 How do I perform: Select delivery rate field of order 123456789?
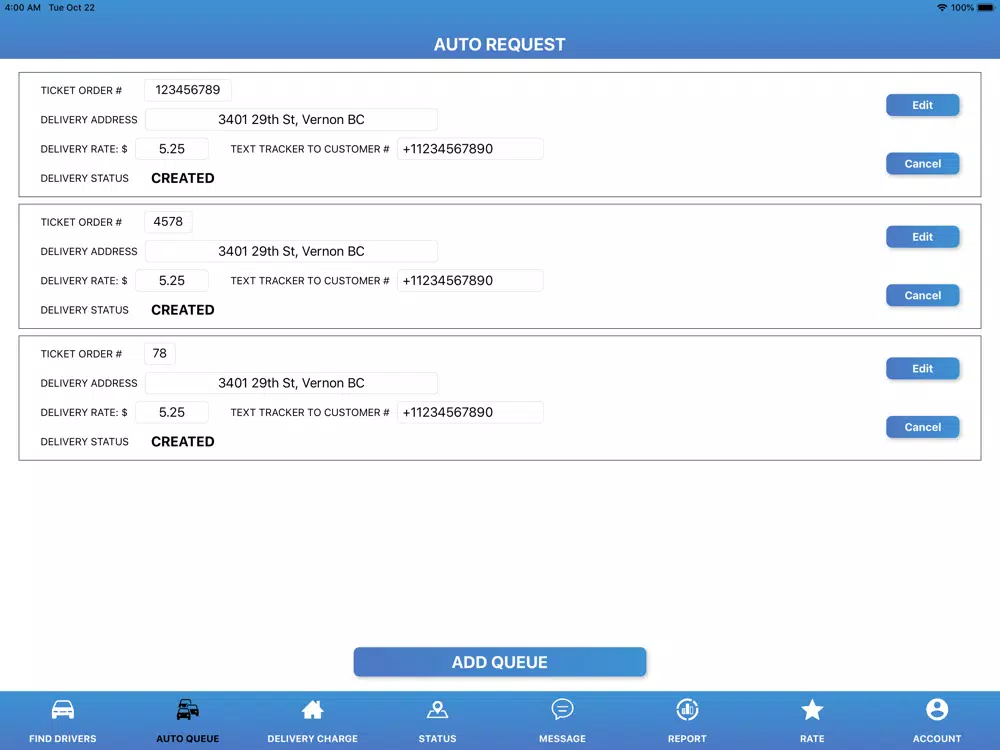(172, 149)
